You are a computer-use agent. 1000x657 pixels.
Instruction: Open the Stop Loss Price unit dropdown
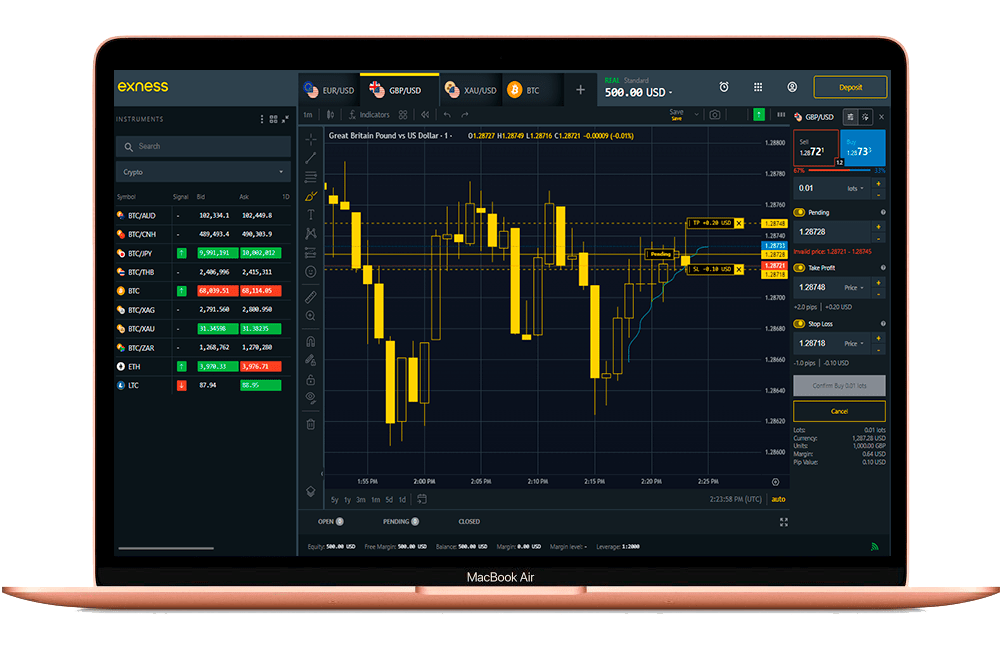pos(854,344)
